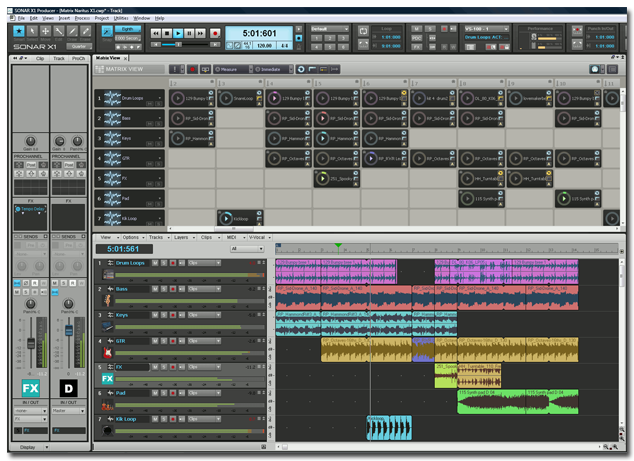634x461 pixels.
Task: Pause playback in transport
Action: [189, 34]
